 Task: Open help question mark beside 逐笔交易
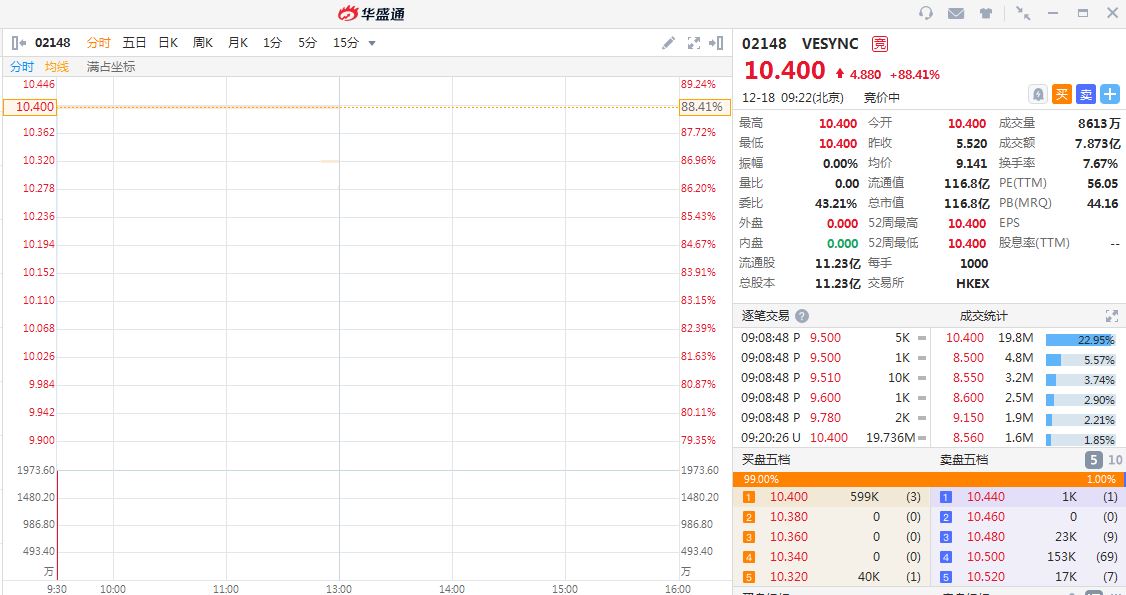coord(802,316)
